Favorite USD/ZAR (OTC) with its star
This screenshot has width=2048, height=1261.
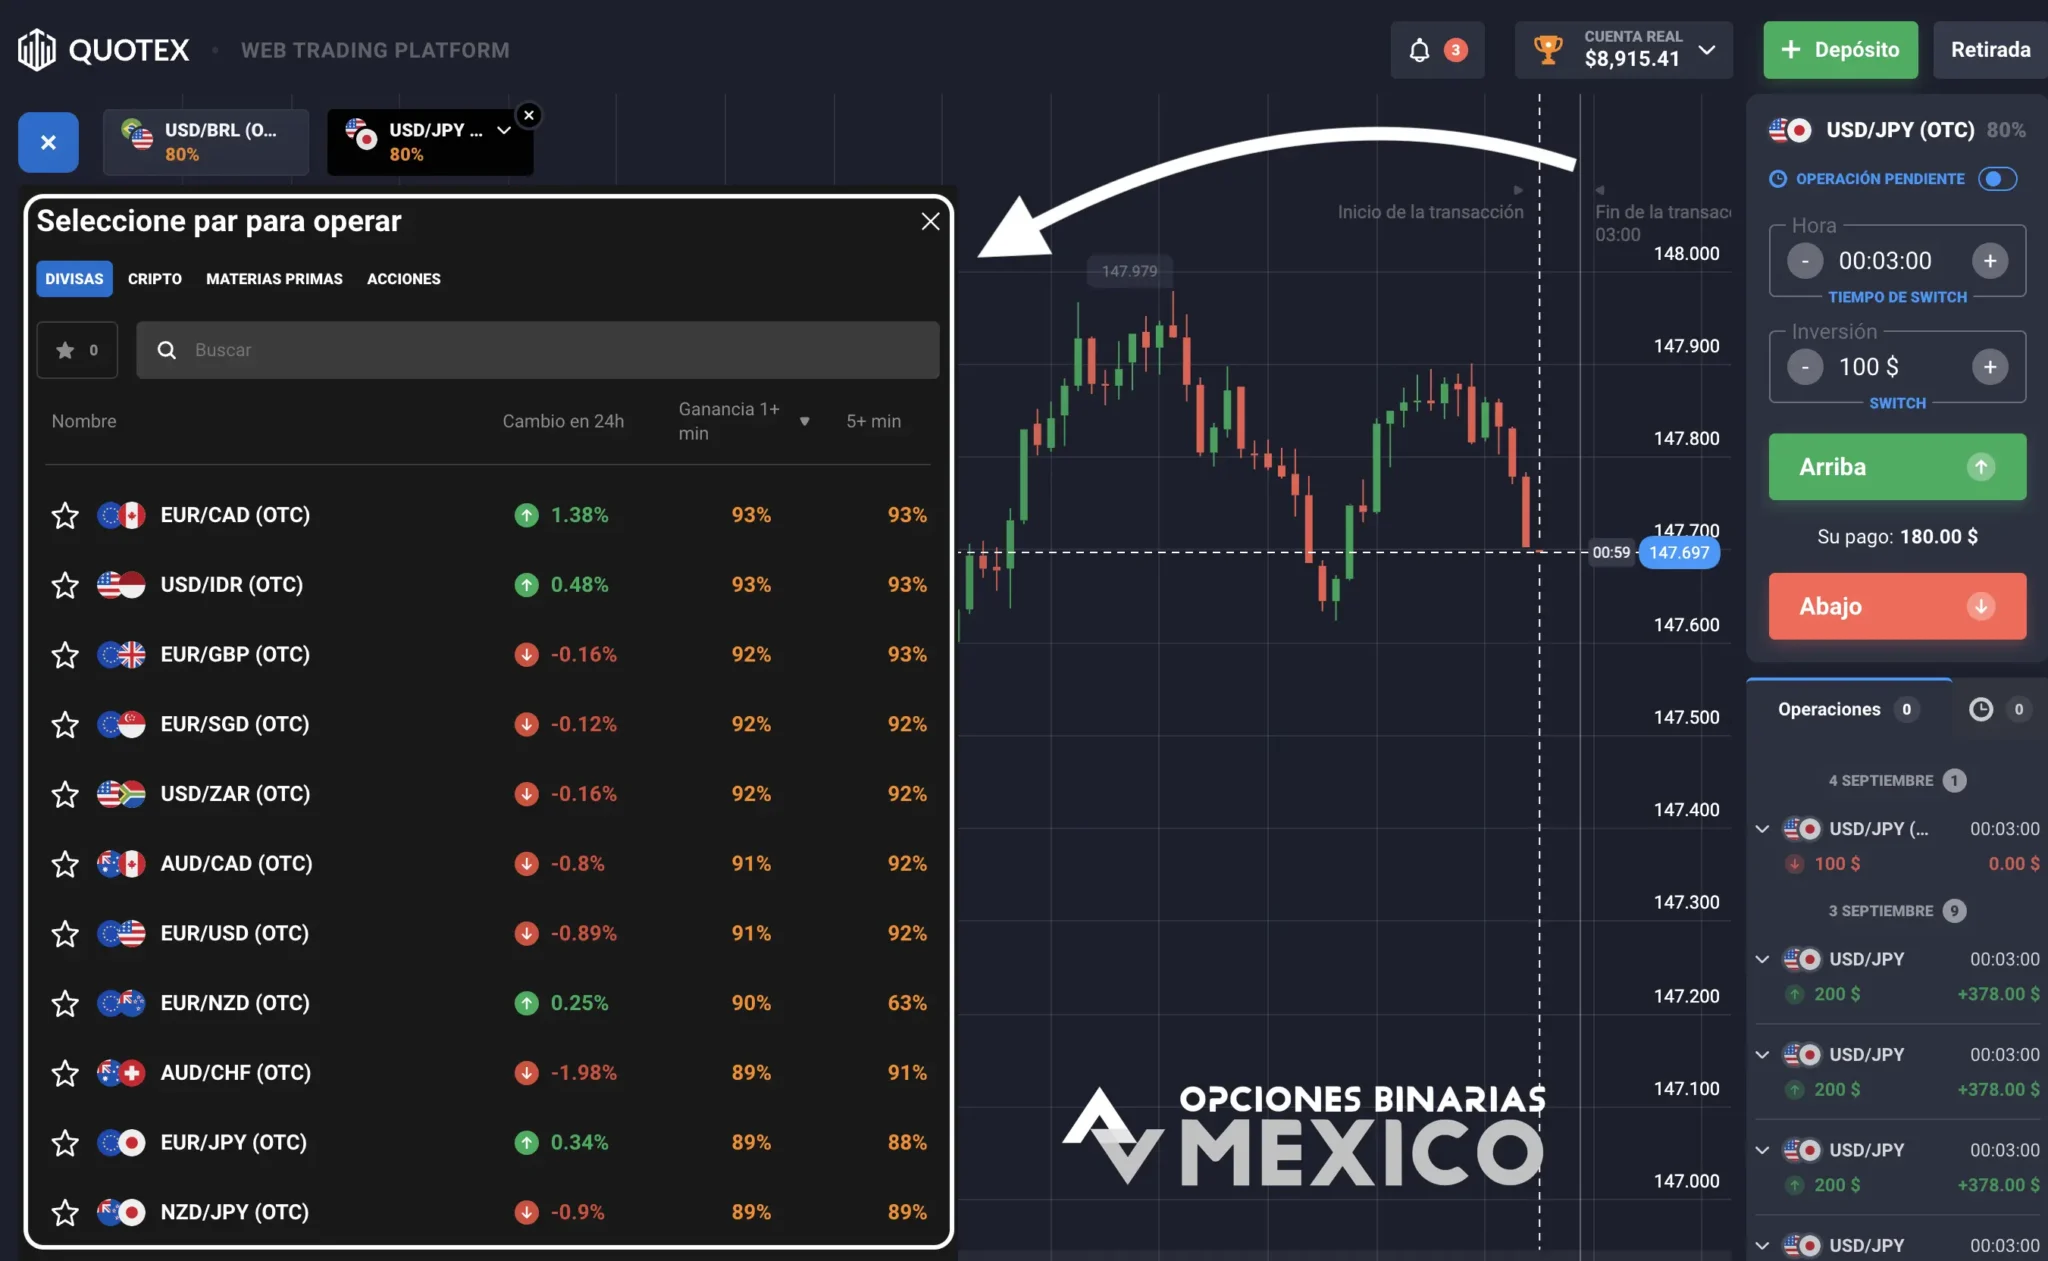tap(65, 794)
